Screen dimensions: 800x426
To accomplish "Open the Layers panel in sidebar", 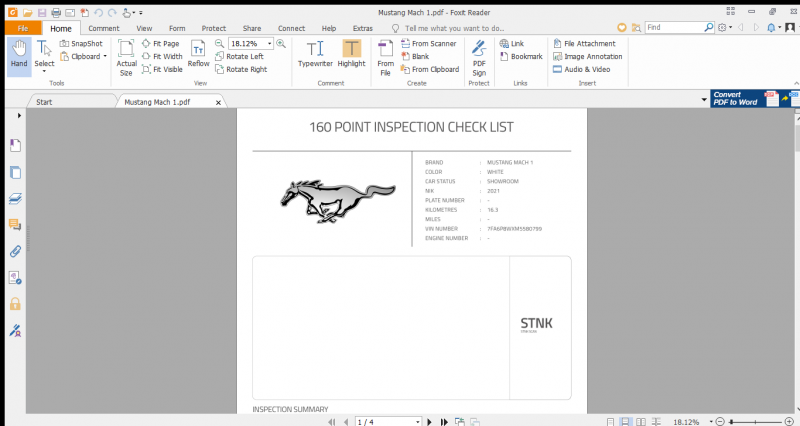I will 15,199.
